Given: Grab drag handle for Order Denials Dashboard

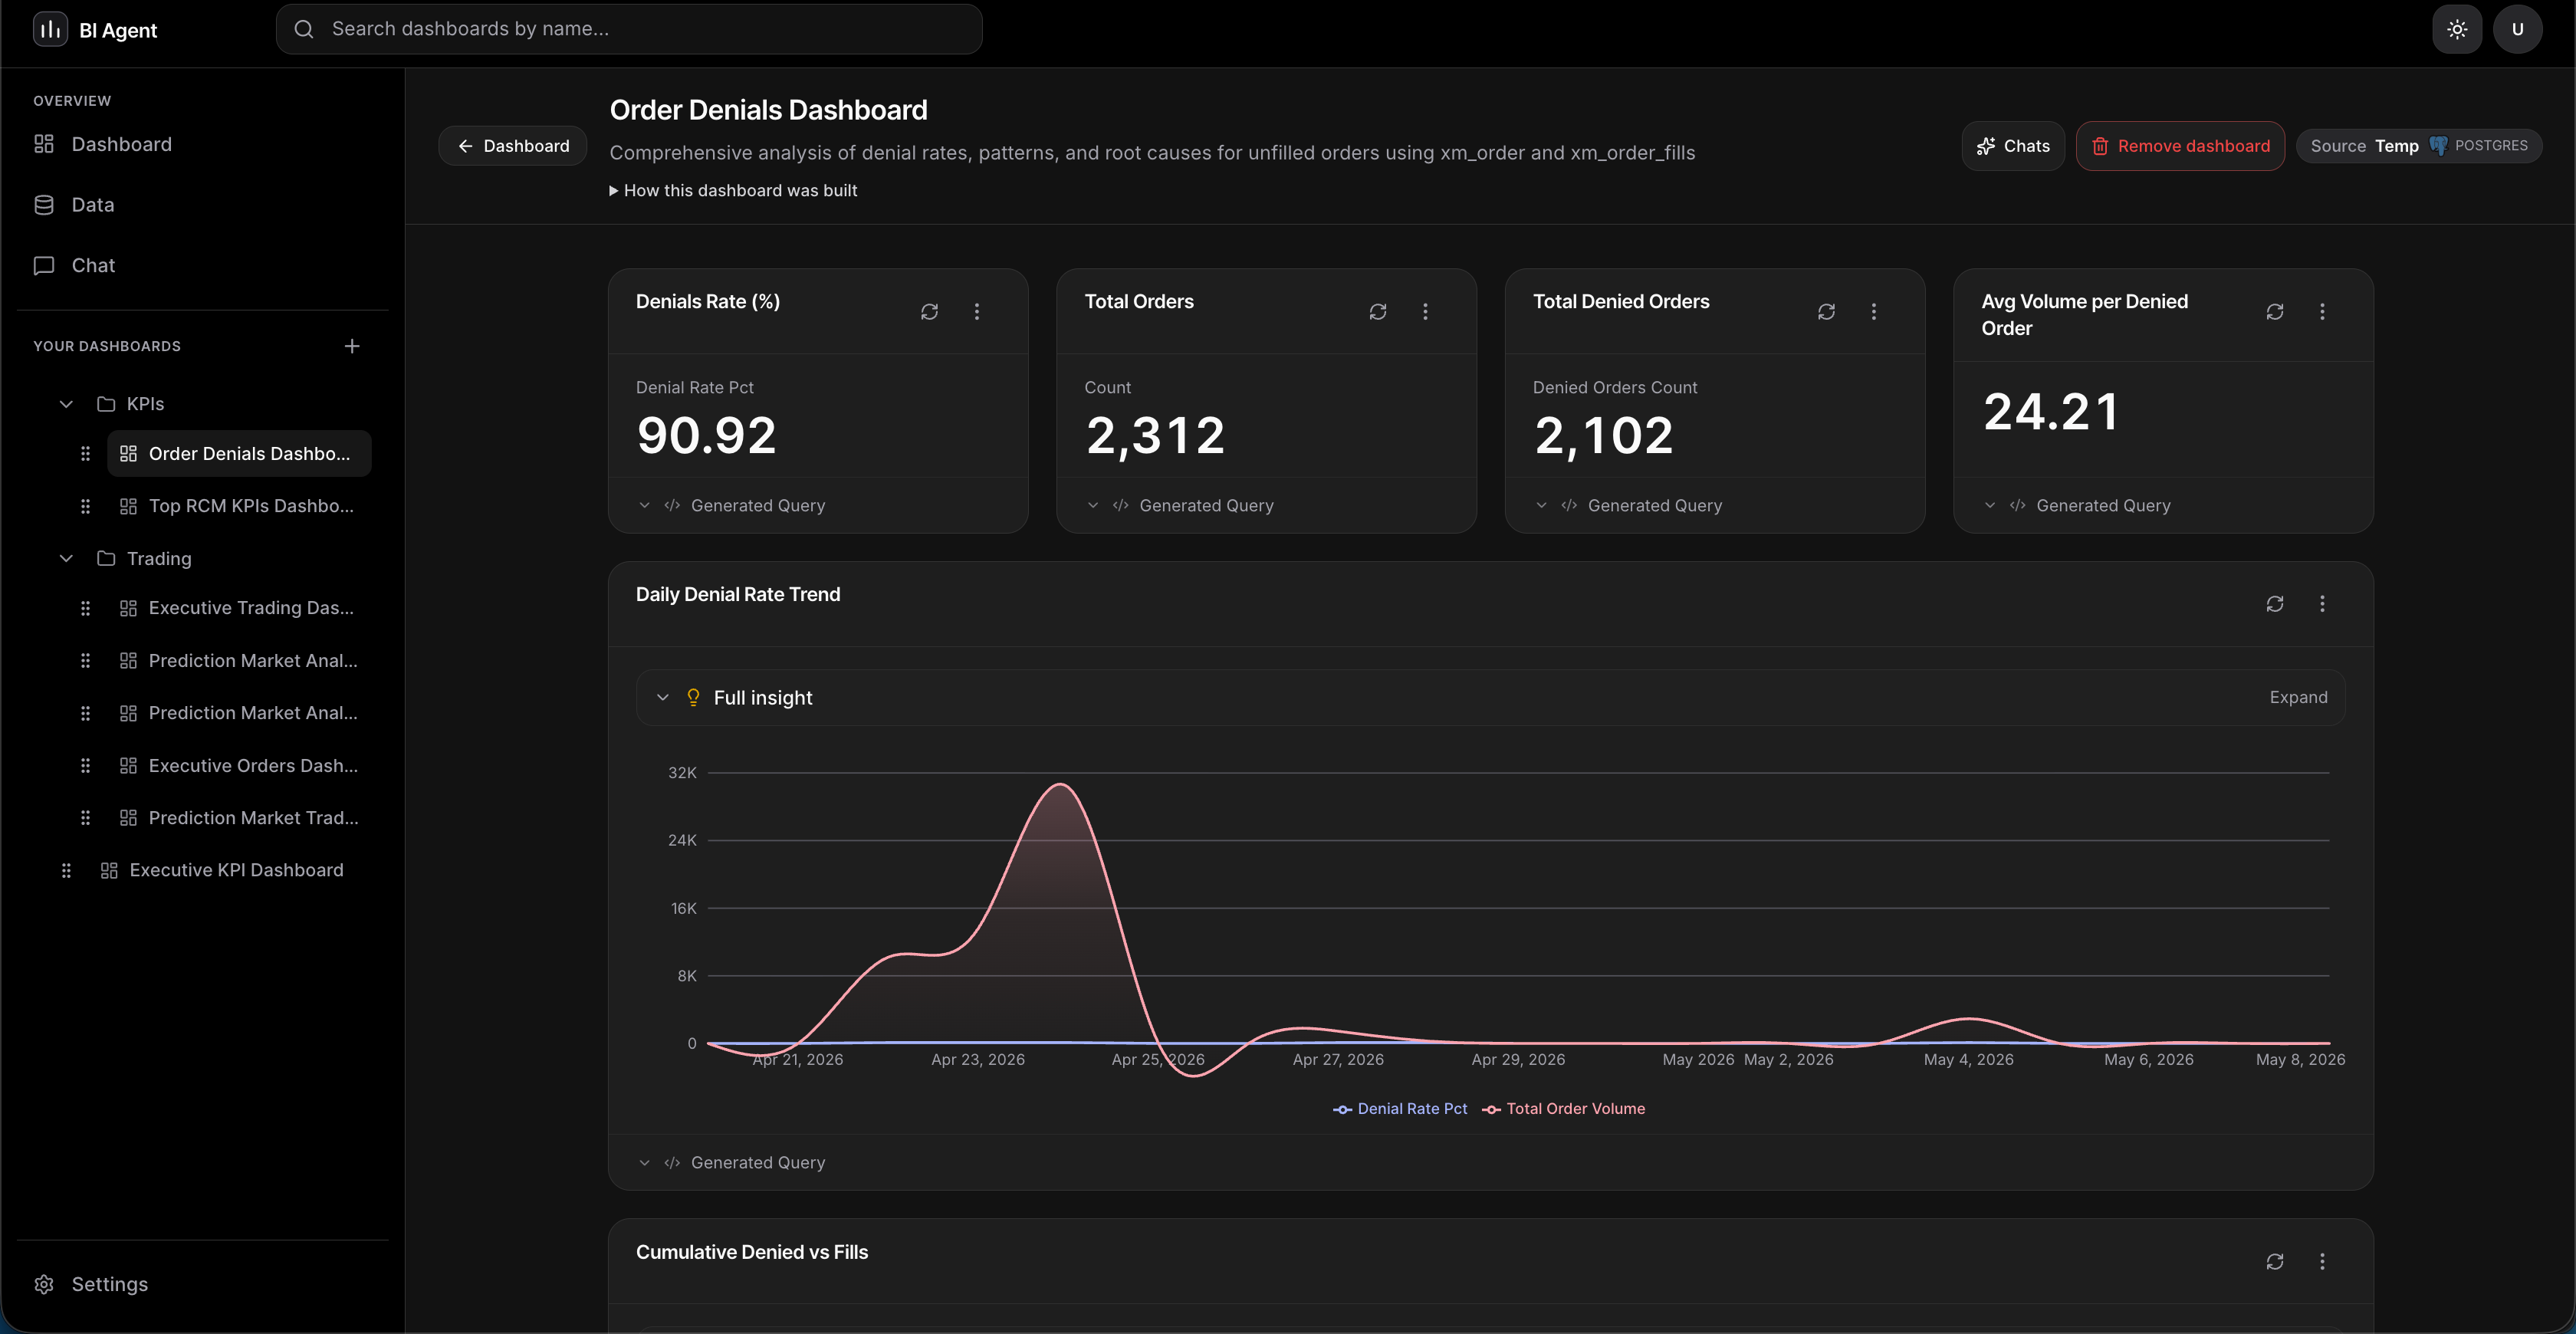Looking at the screenshot, I should tap(85, 454).
